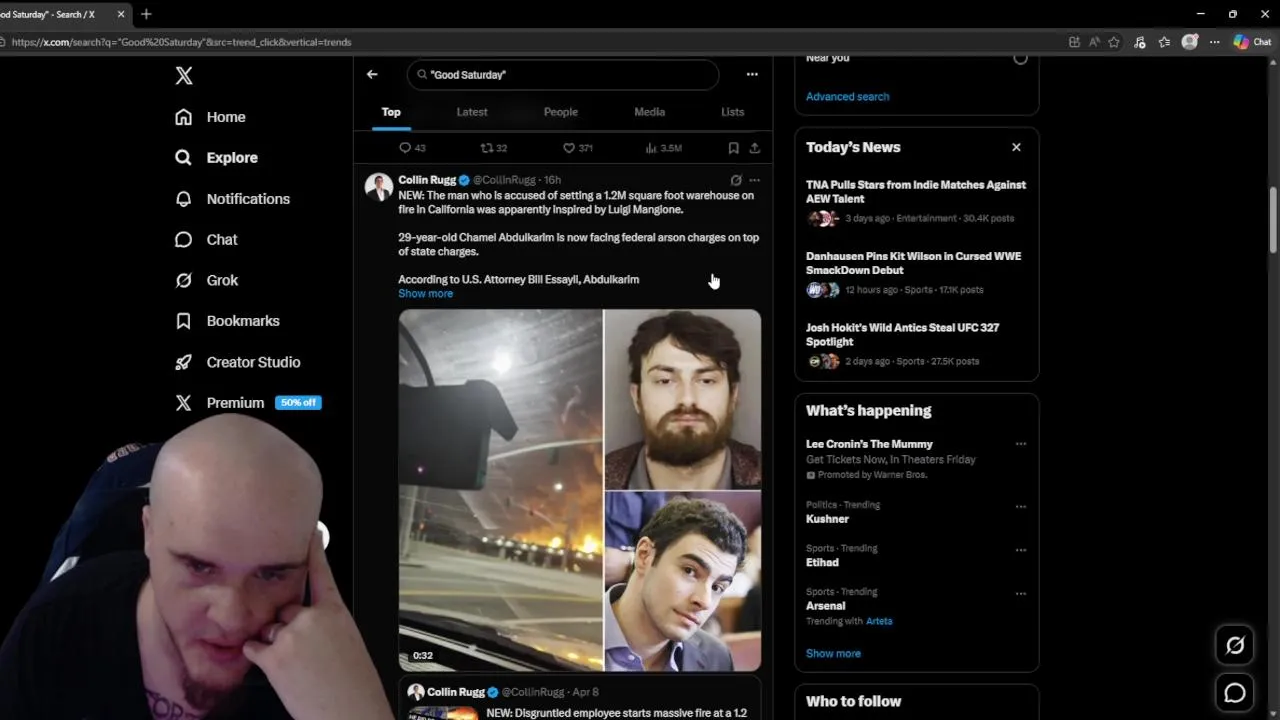This screenshot has width=1280, height=720.
Task: Open more options for Kushner trend
Action: 1021,506
